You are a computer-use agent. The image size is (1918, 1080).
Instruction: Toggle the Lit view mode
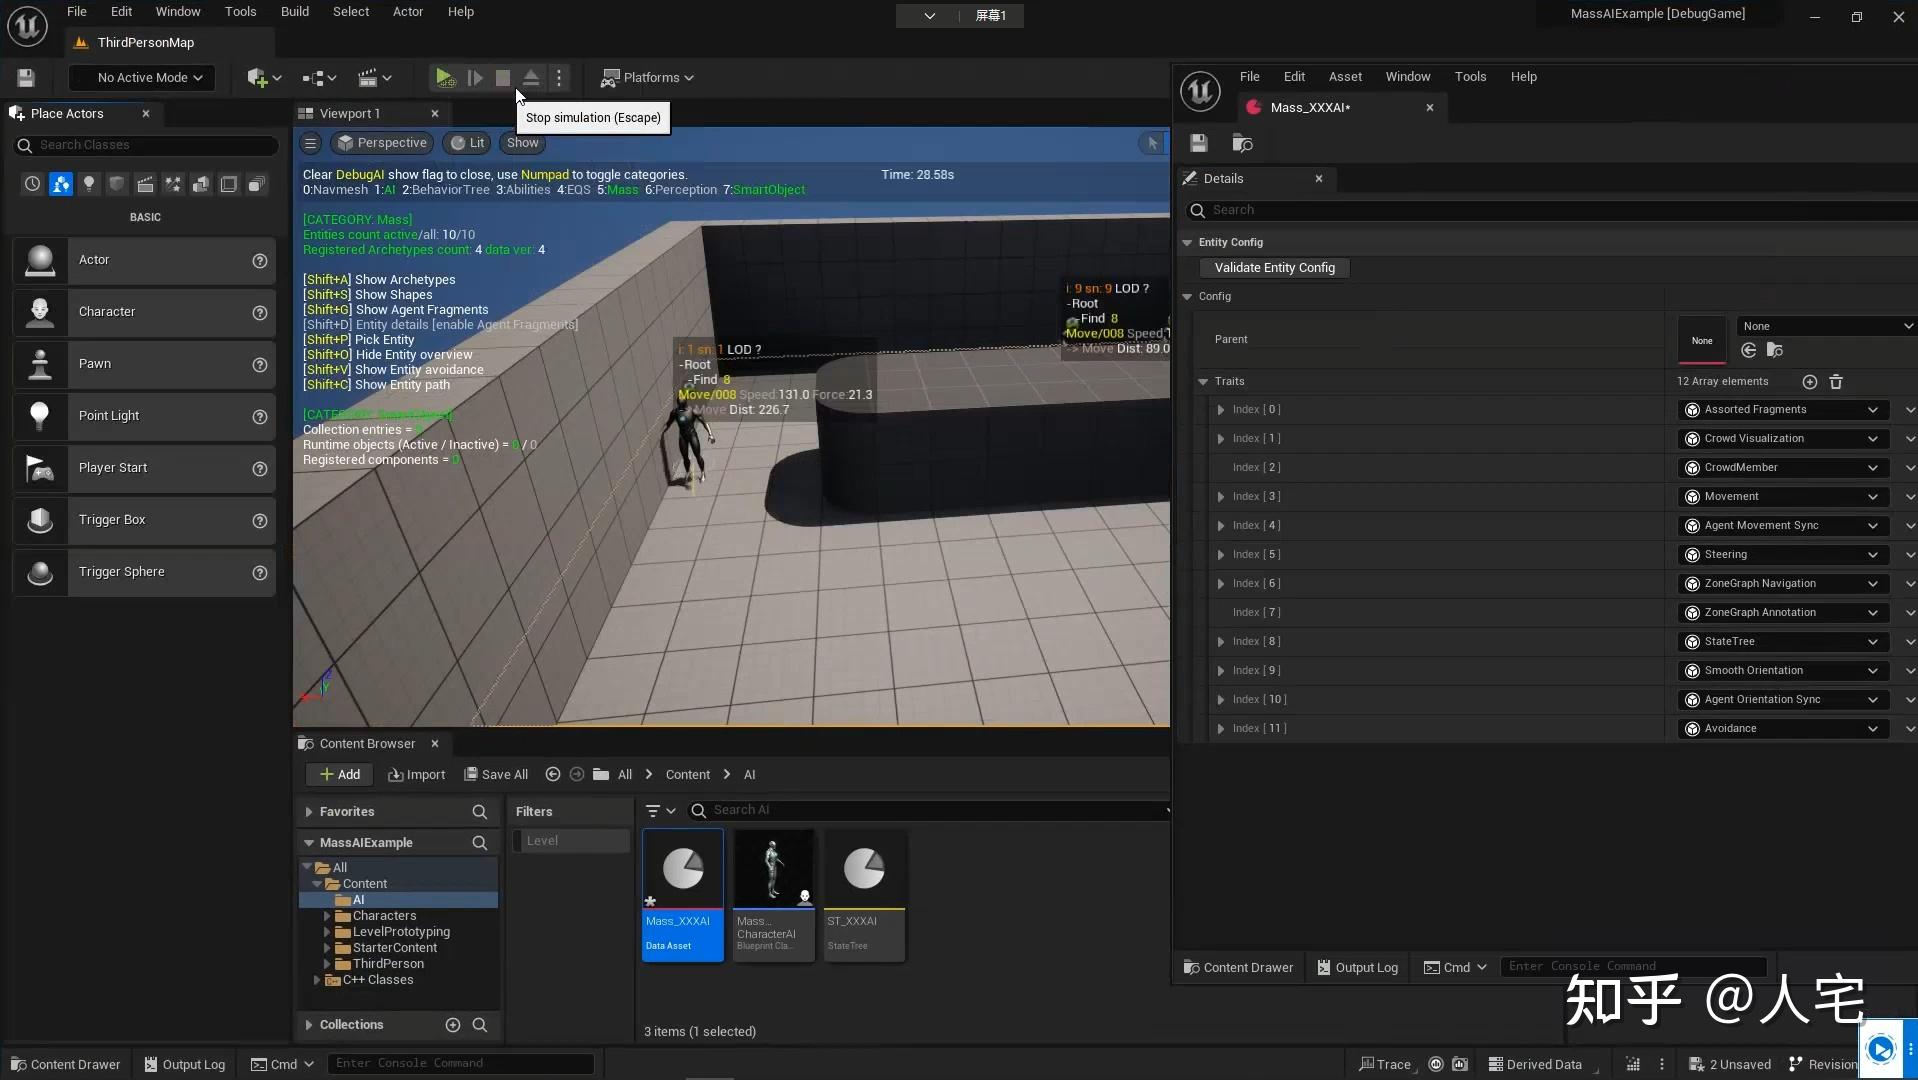tap(467, 143)
